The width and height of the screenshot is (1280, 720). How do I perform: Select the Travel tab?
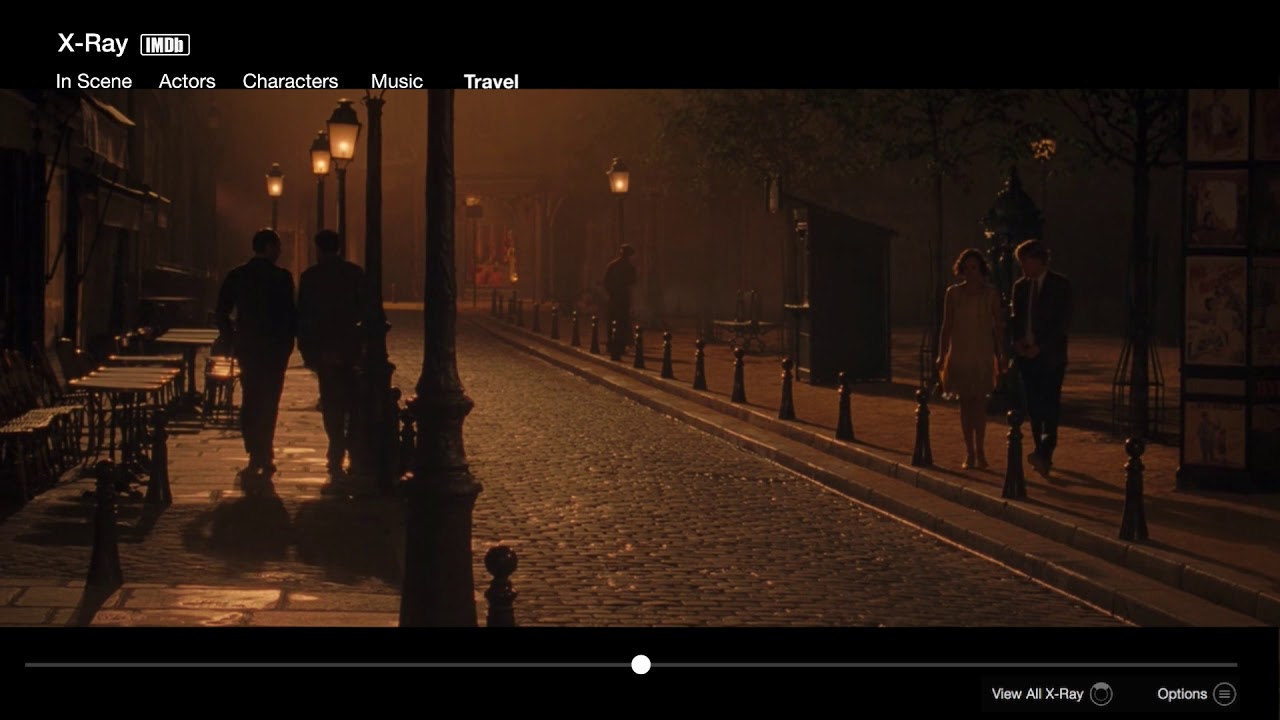coord(491,81)
